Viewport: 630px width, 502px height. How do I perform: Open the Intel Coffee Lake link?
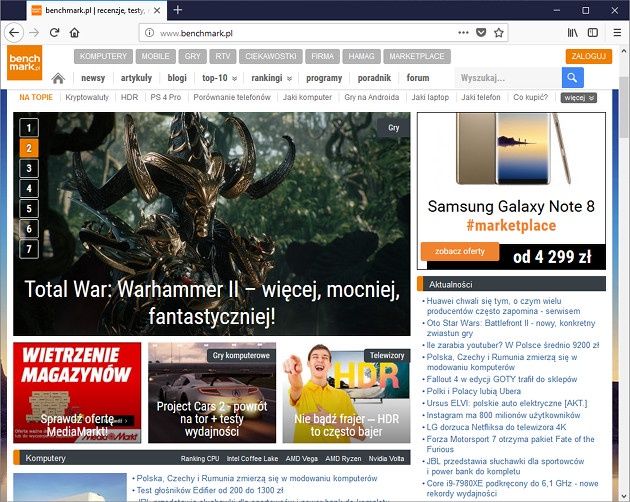(252, 459)
